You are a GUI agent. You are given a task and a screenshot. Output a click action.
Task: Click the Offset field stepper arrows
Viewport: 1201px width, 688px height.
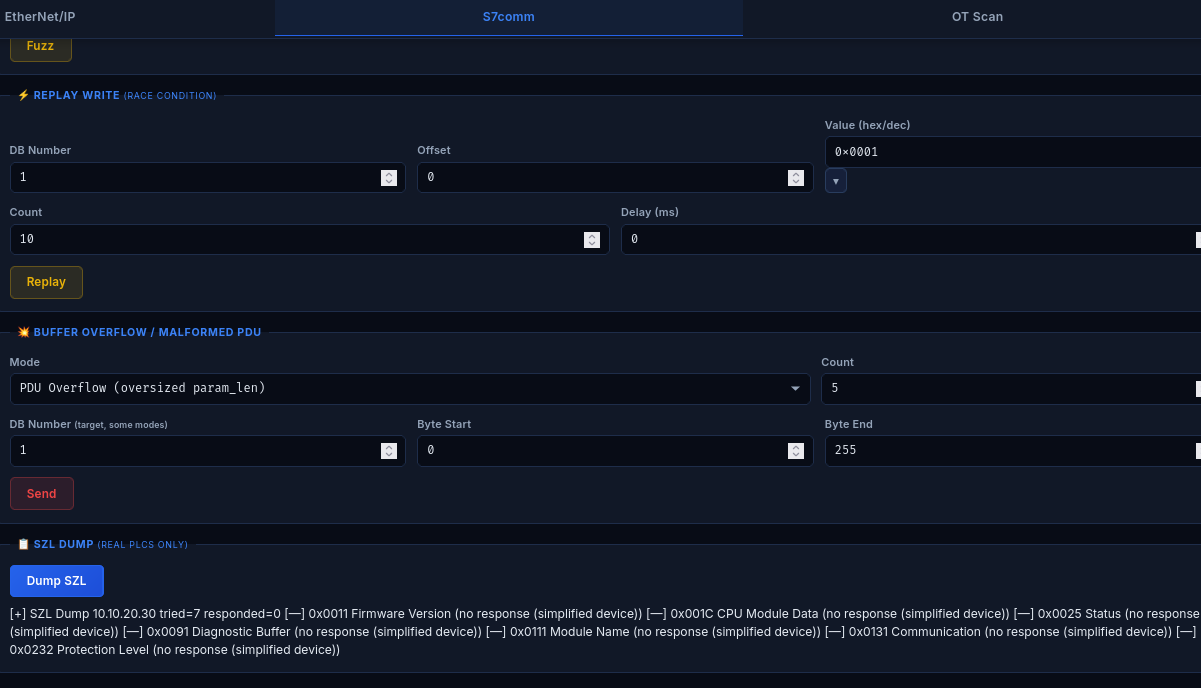(x=795, y=177)
